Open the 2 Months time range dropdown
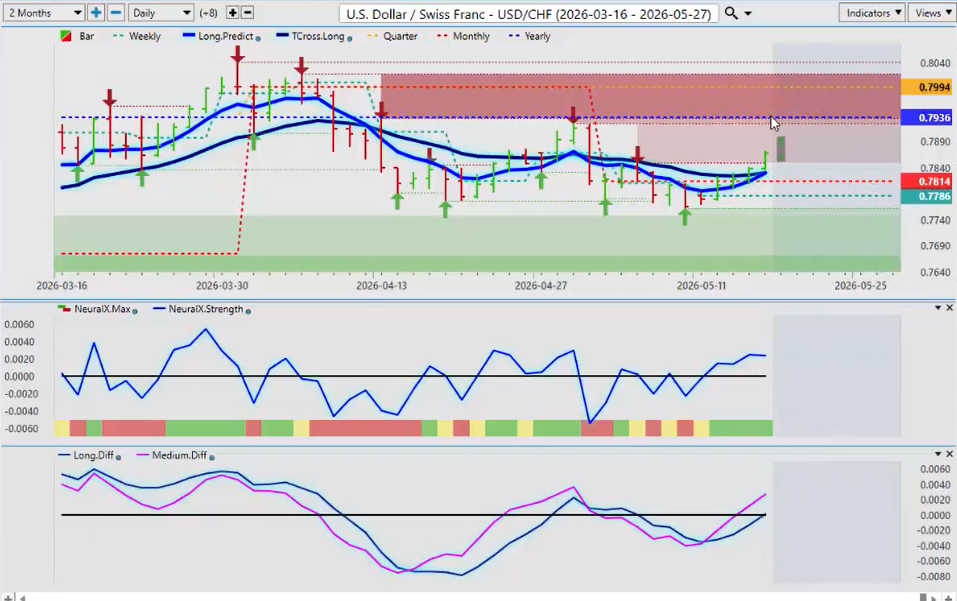The width and height of the screenshot is (957, 601). coord(43,12)
